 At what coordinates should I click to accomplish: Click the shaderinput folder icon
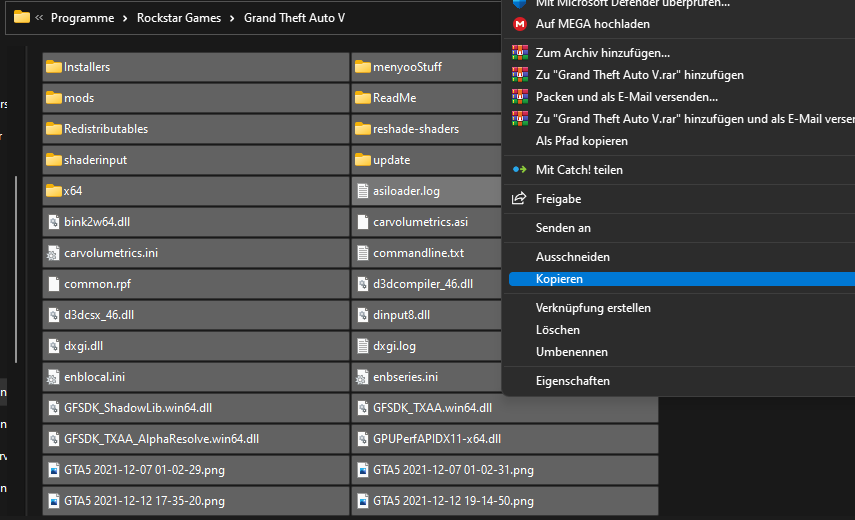pyautogui.click(x=53, y=160)
